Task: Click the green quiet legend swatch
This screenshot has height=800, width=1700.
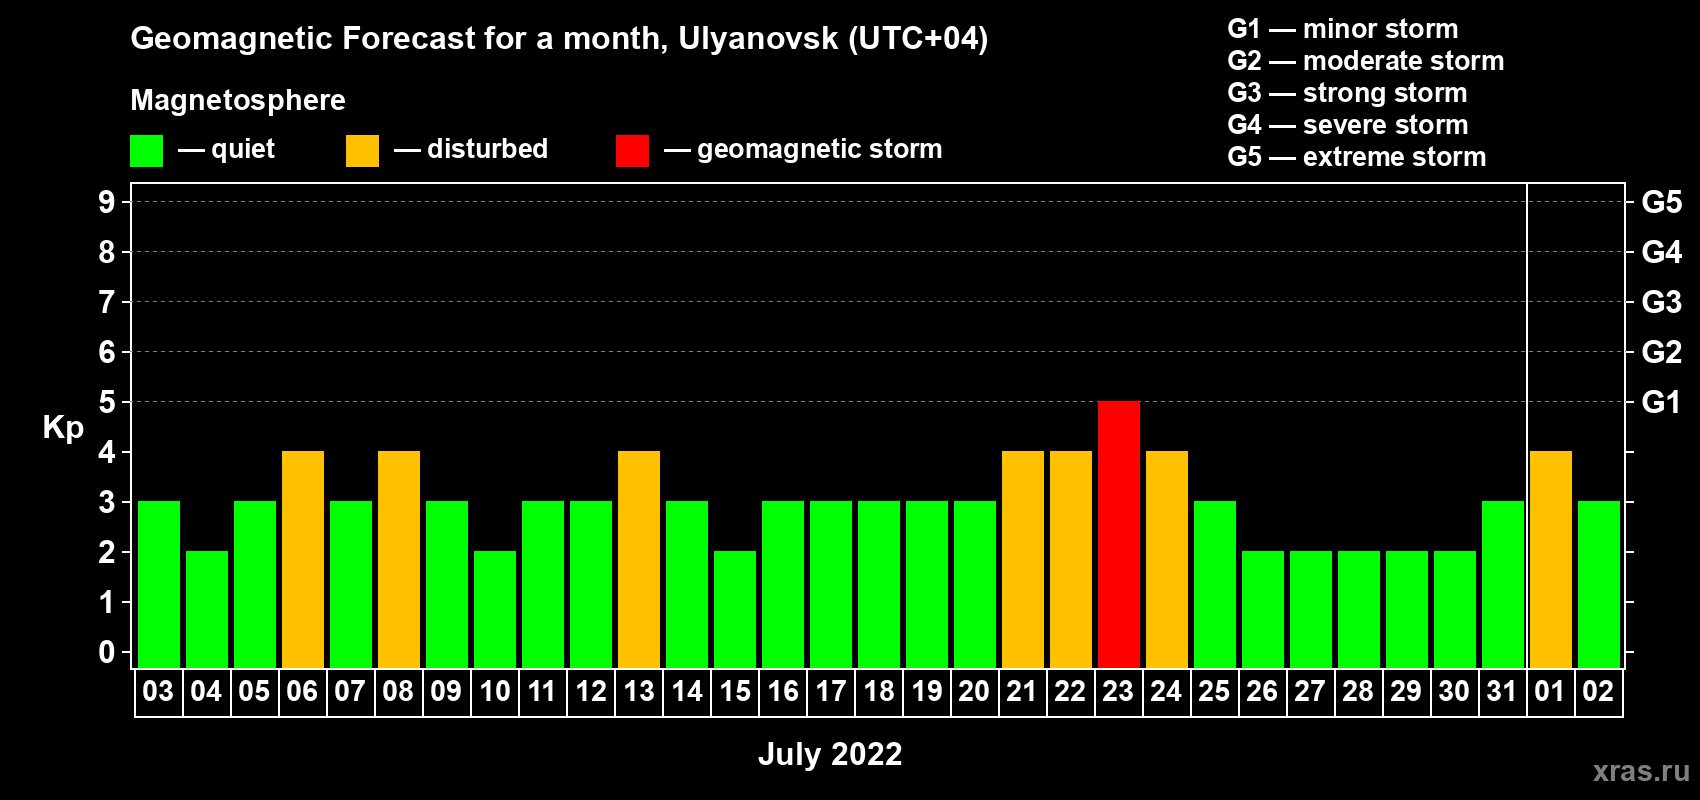Action: pyautogui.click(x=146, y=151)
